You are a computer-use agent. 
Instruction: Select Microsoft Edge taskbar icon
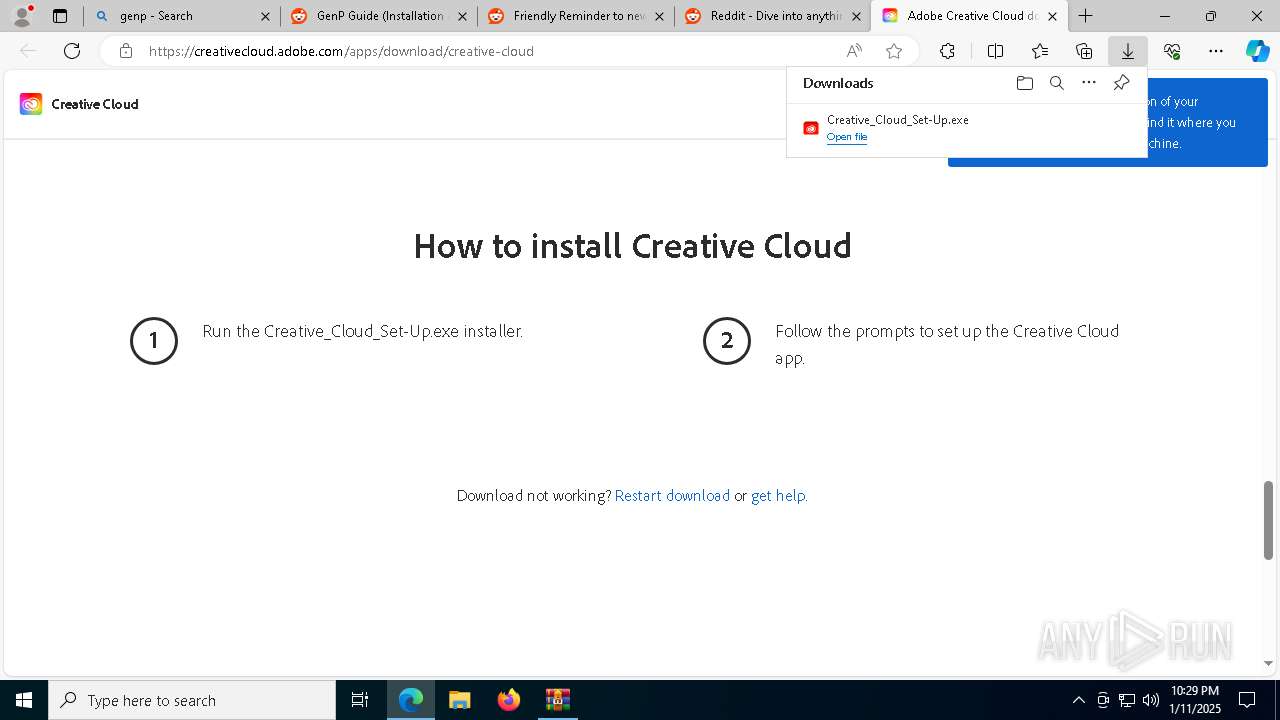[x=411, y=700]
